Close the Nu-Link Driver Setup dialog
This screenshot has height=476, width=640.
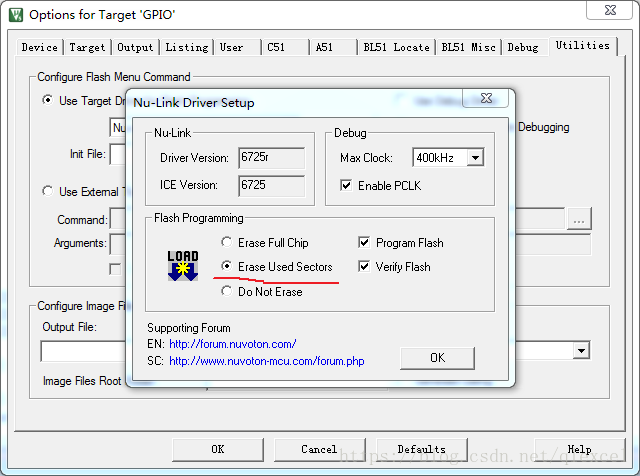(x=486, y=98)
